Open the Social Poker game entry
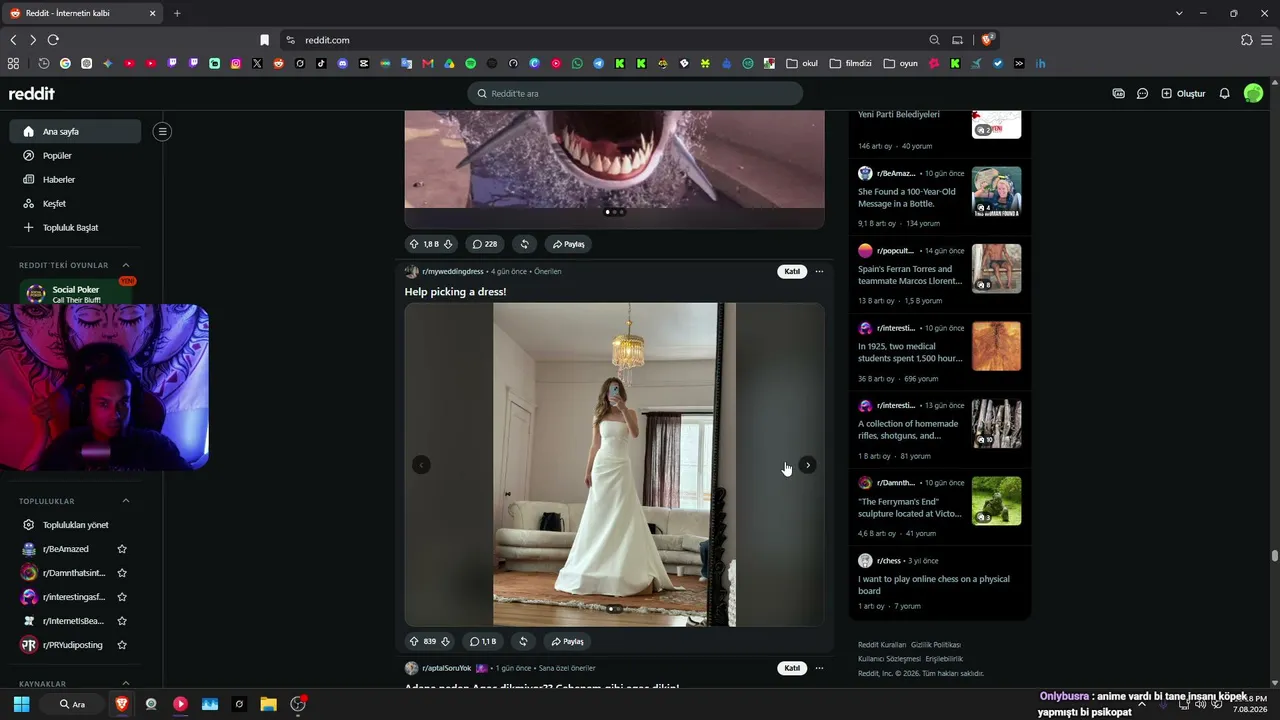Viewport: 1280px width, 720px height. click(x=75, y=294)
